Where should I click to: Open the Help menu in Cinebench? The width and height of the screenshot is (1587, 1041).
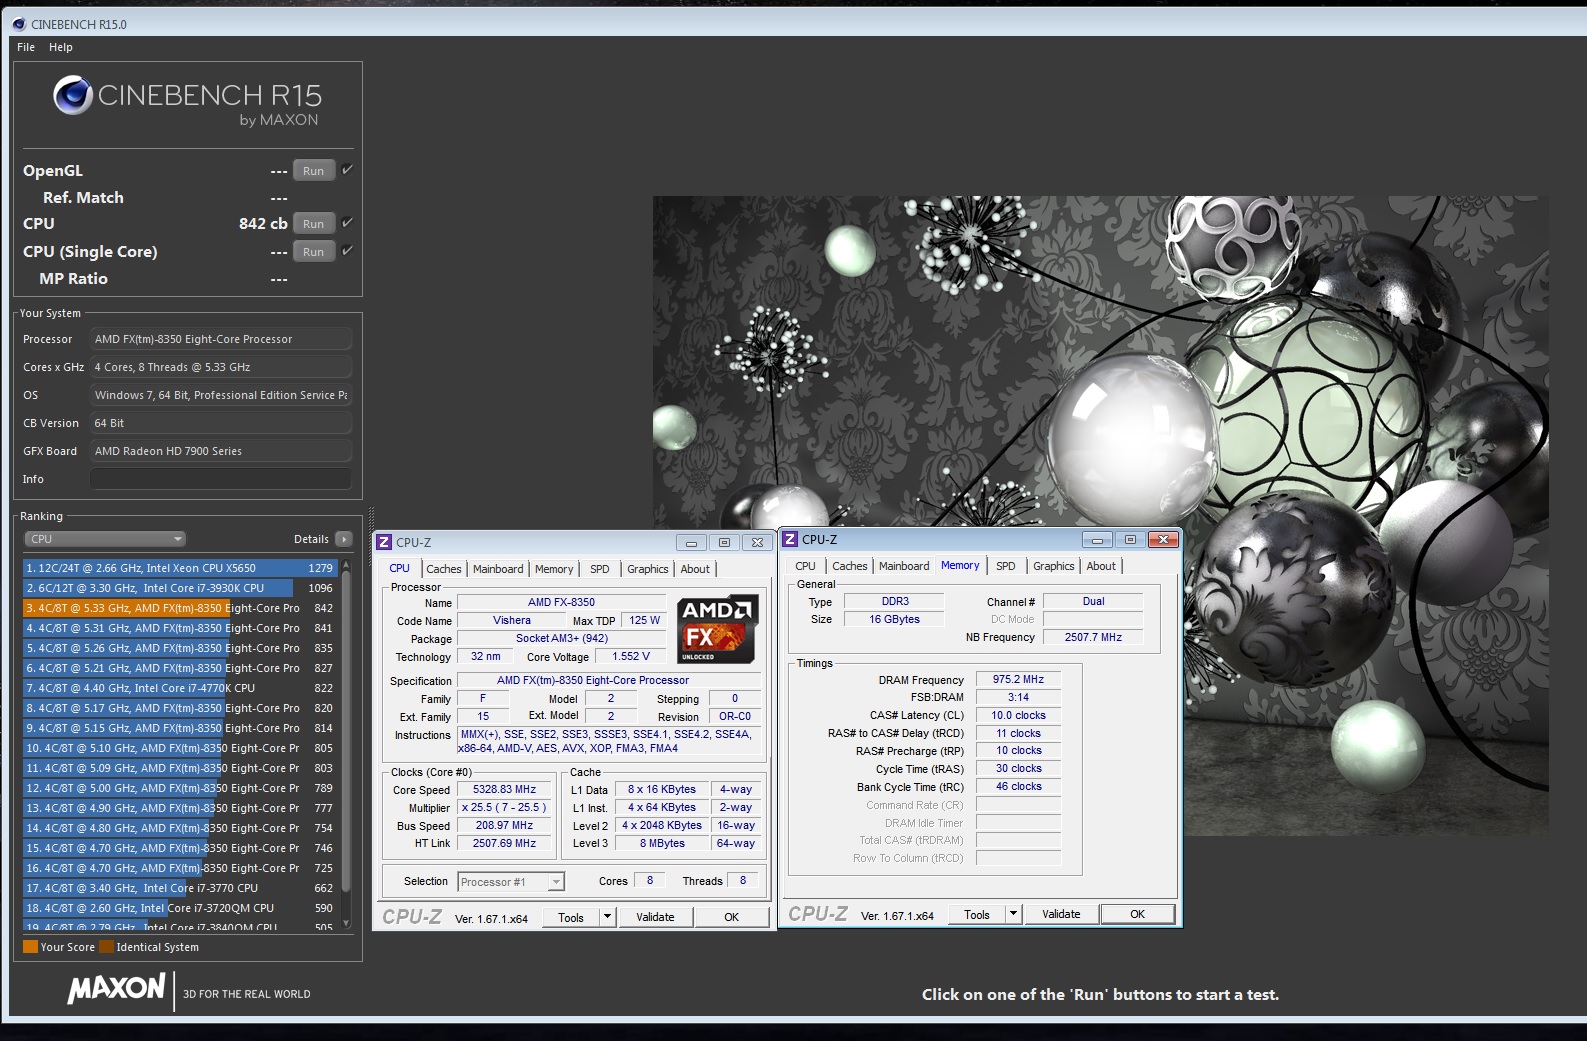(61, 47)
